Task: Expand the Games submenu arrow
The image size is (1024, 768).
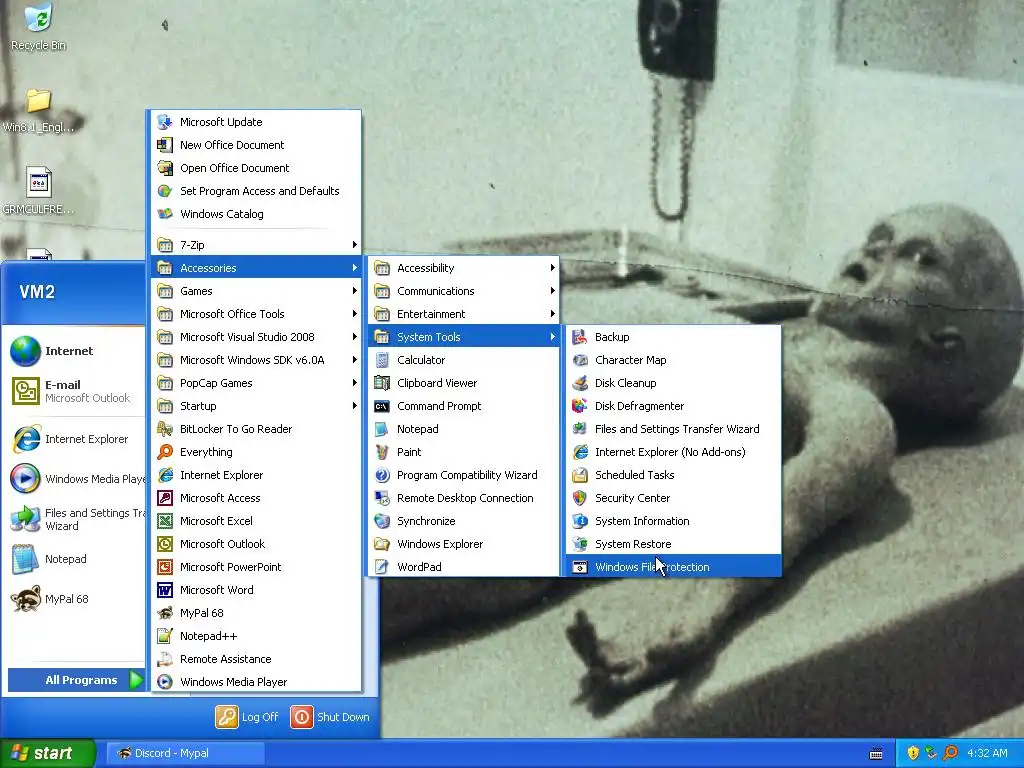Action: tap(355, 291)
